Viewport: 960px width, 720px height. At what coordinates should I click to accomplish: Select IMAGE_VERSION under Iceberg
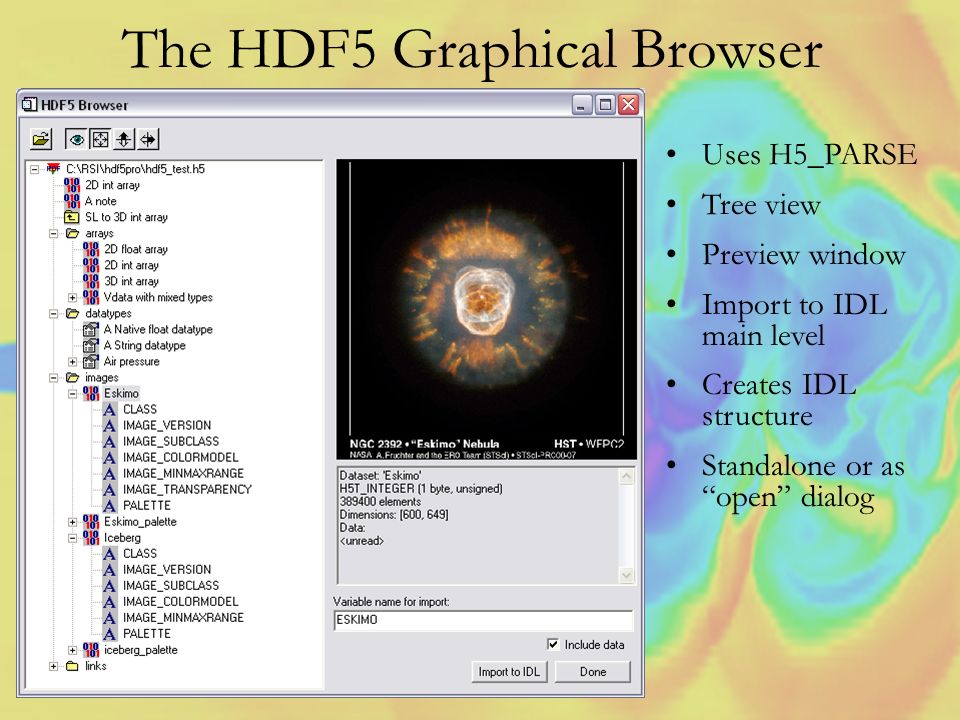tap(167, 569)
